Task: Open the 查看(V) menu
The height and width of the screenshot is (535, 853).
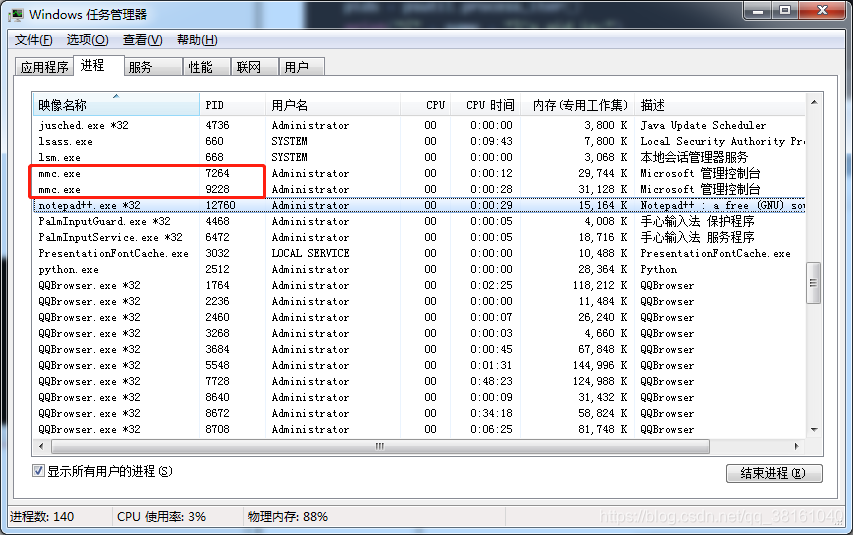Action: [x=143, y=40]
